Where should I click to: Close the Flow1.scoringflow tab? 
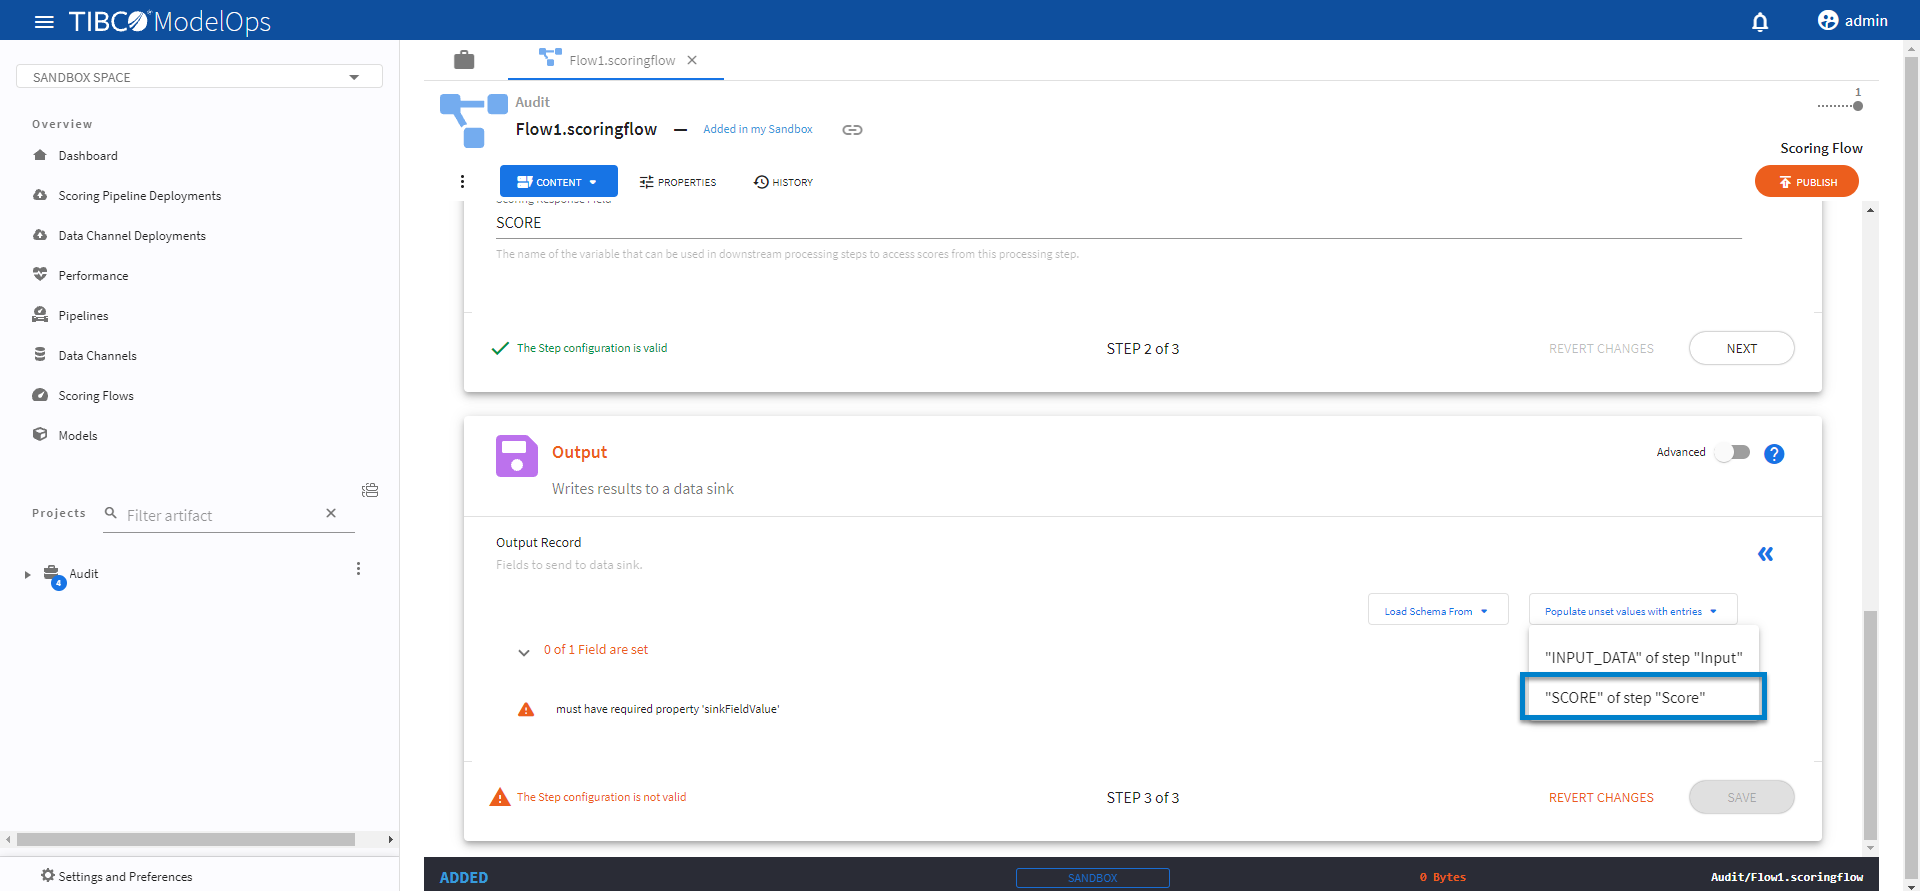click(692, 60)
